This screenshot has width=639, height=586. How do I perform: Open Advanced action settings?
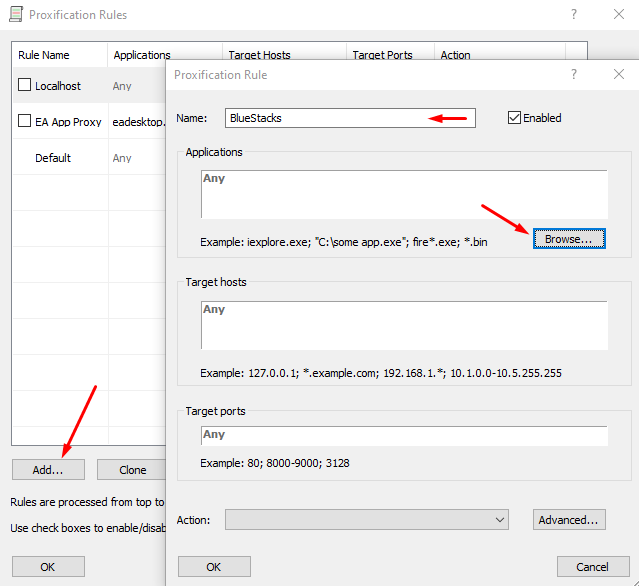coord(569,520)
